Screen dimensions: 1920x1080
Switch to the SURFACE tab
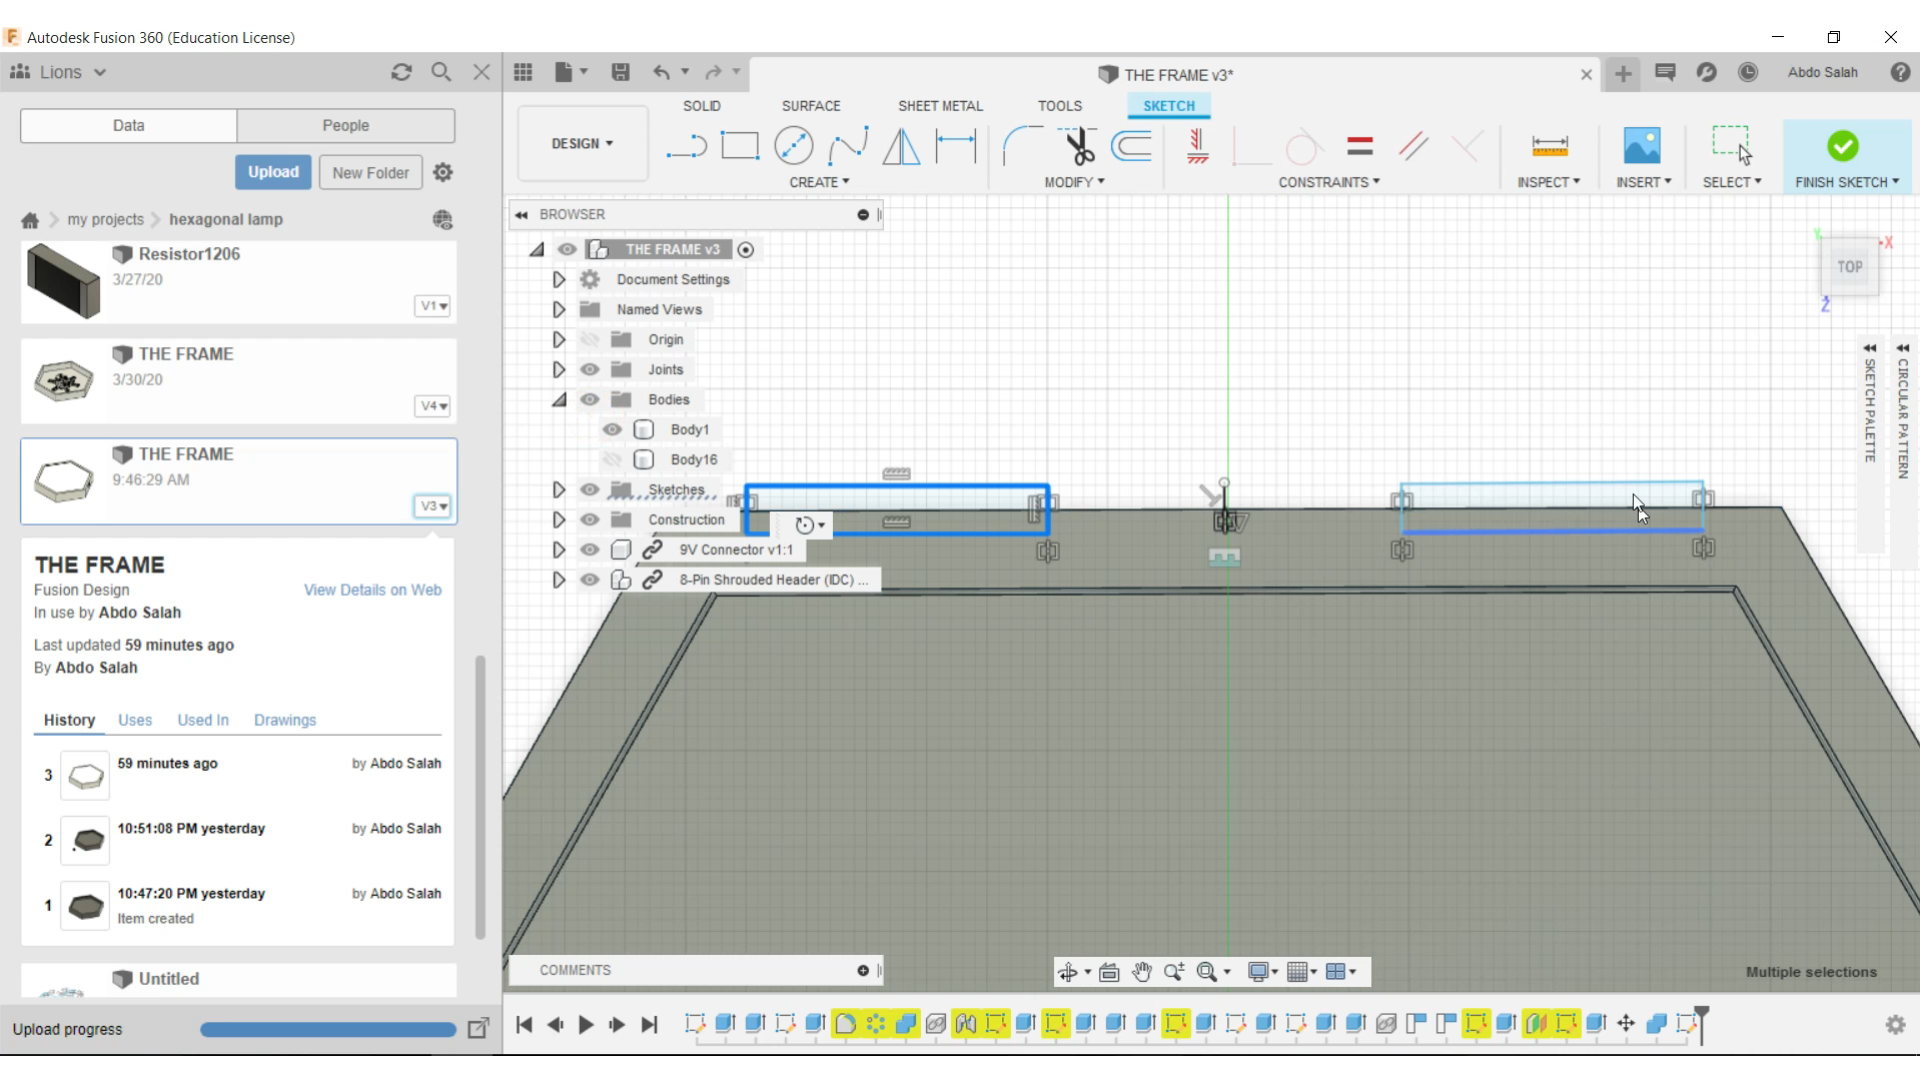811,106
